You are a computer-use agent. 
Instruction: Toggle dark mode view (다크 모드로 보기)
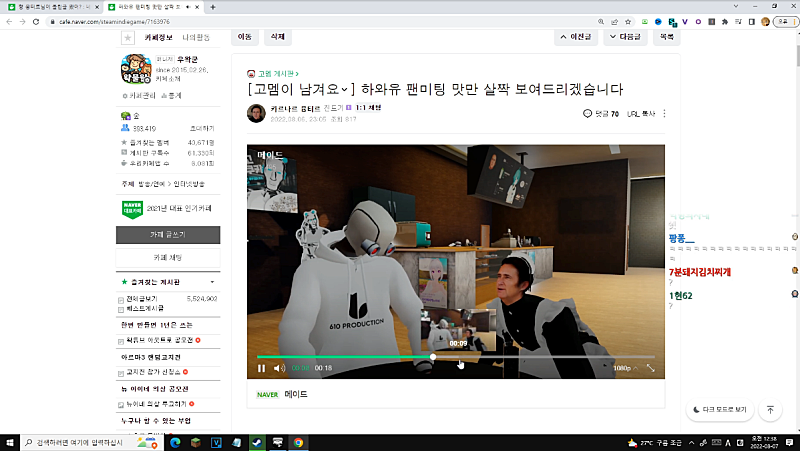coord(720,410)
